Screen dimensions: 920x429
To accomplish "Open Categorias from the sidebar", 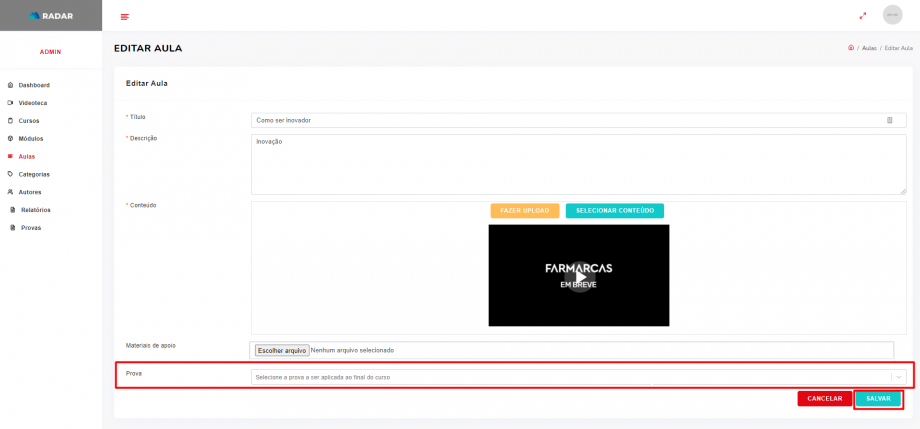I will pyautogui.click(x=33, y=174).
